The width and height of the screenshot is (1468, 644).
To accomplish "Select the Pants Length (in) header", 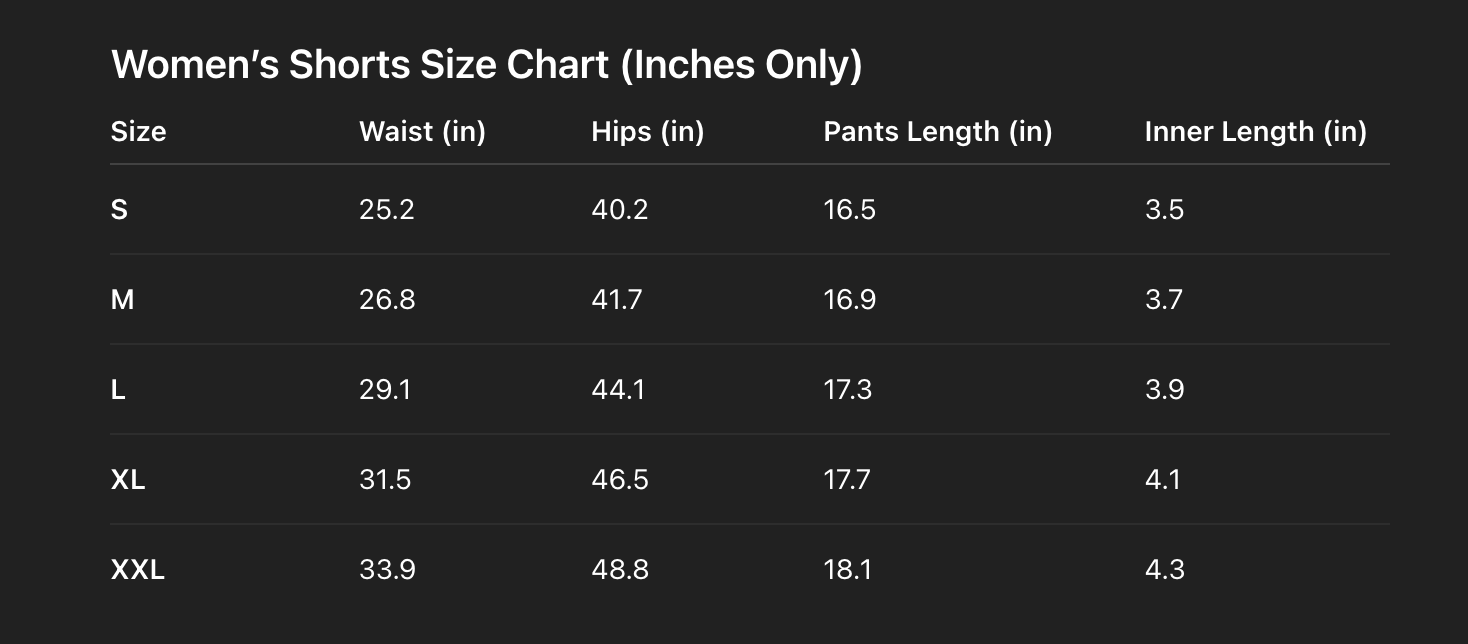I will [x=937, y=132].
